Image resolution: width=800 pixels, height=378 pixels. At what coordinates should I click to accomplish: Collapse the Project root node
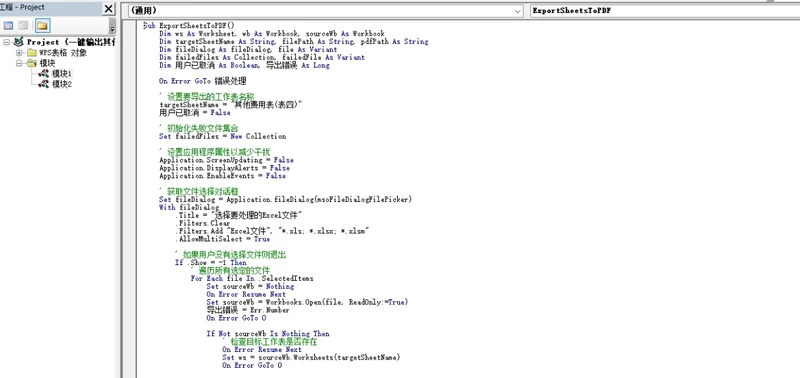(7, 42)
